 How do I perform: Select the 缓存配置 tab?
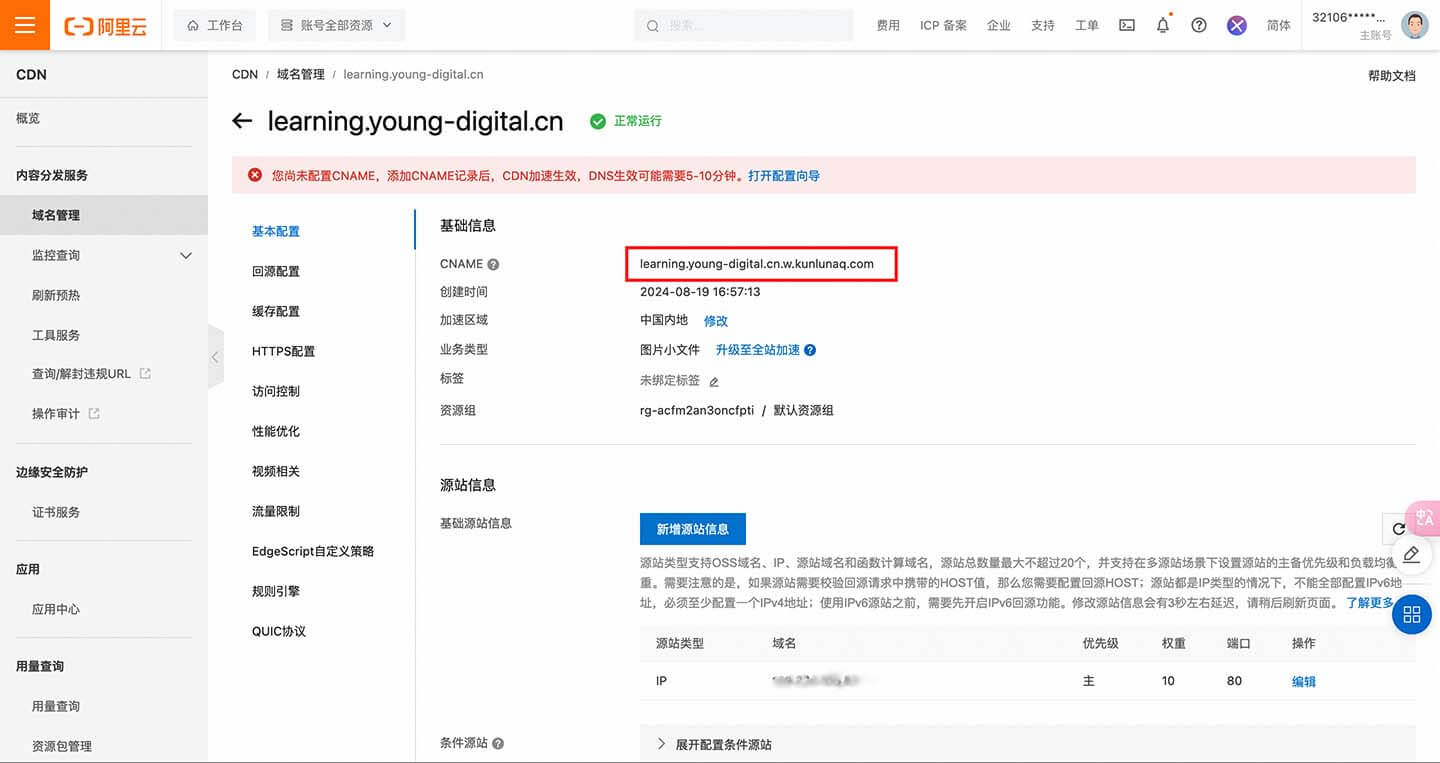click(x=276, y=311)
